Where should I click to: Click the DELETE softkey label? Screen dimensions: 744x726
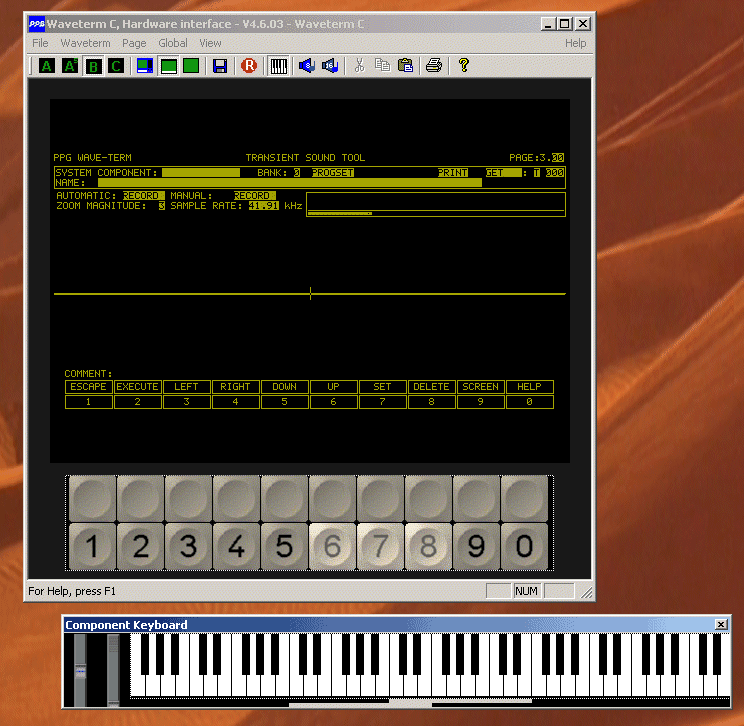[432, 387]
